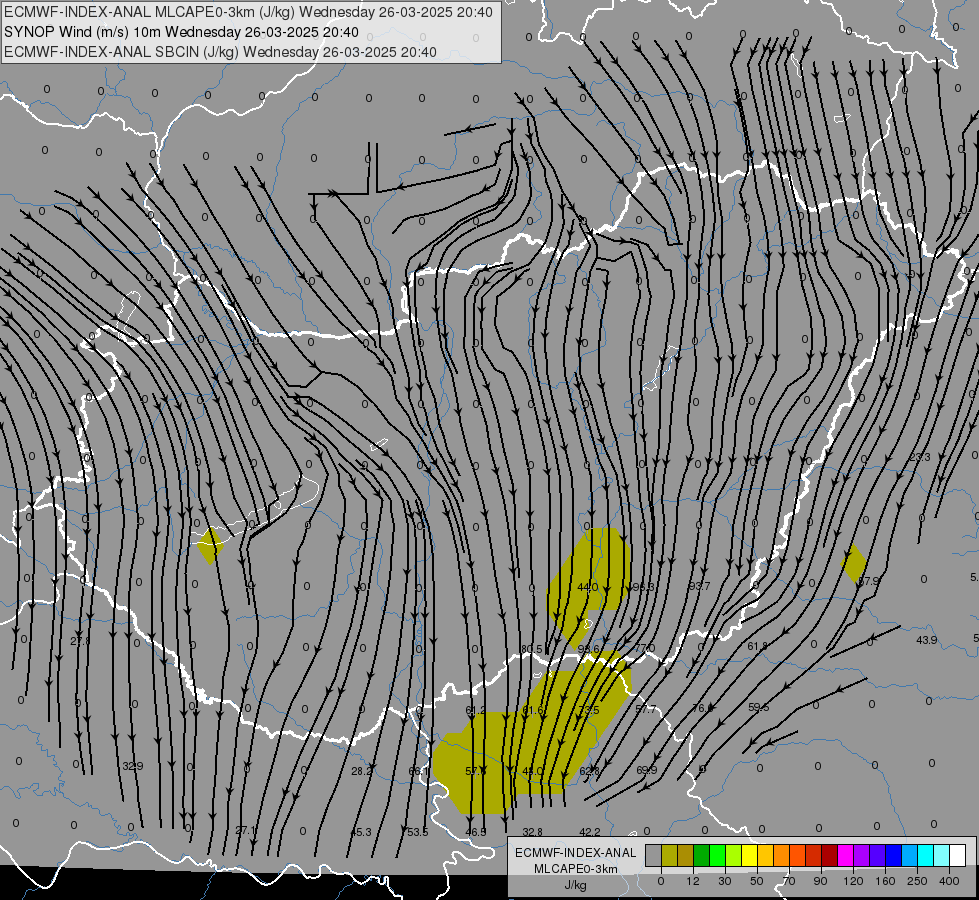The image size is (979, 900).
Task: Click the 43.9 map value
Action: [927, 640]
